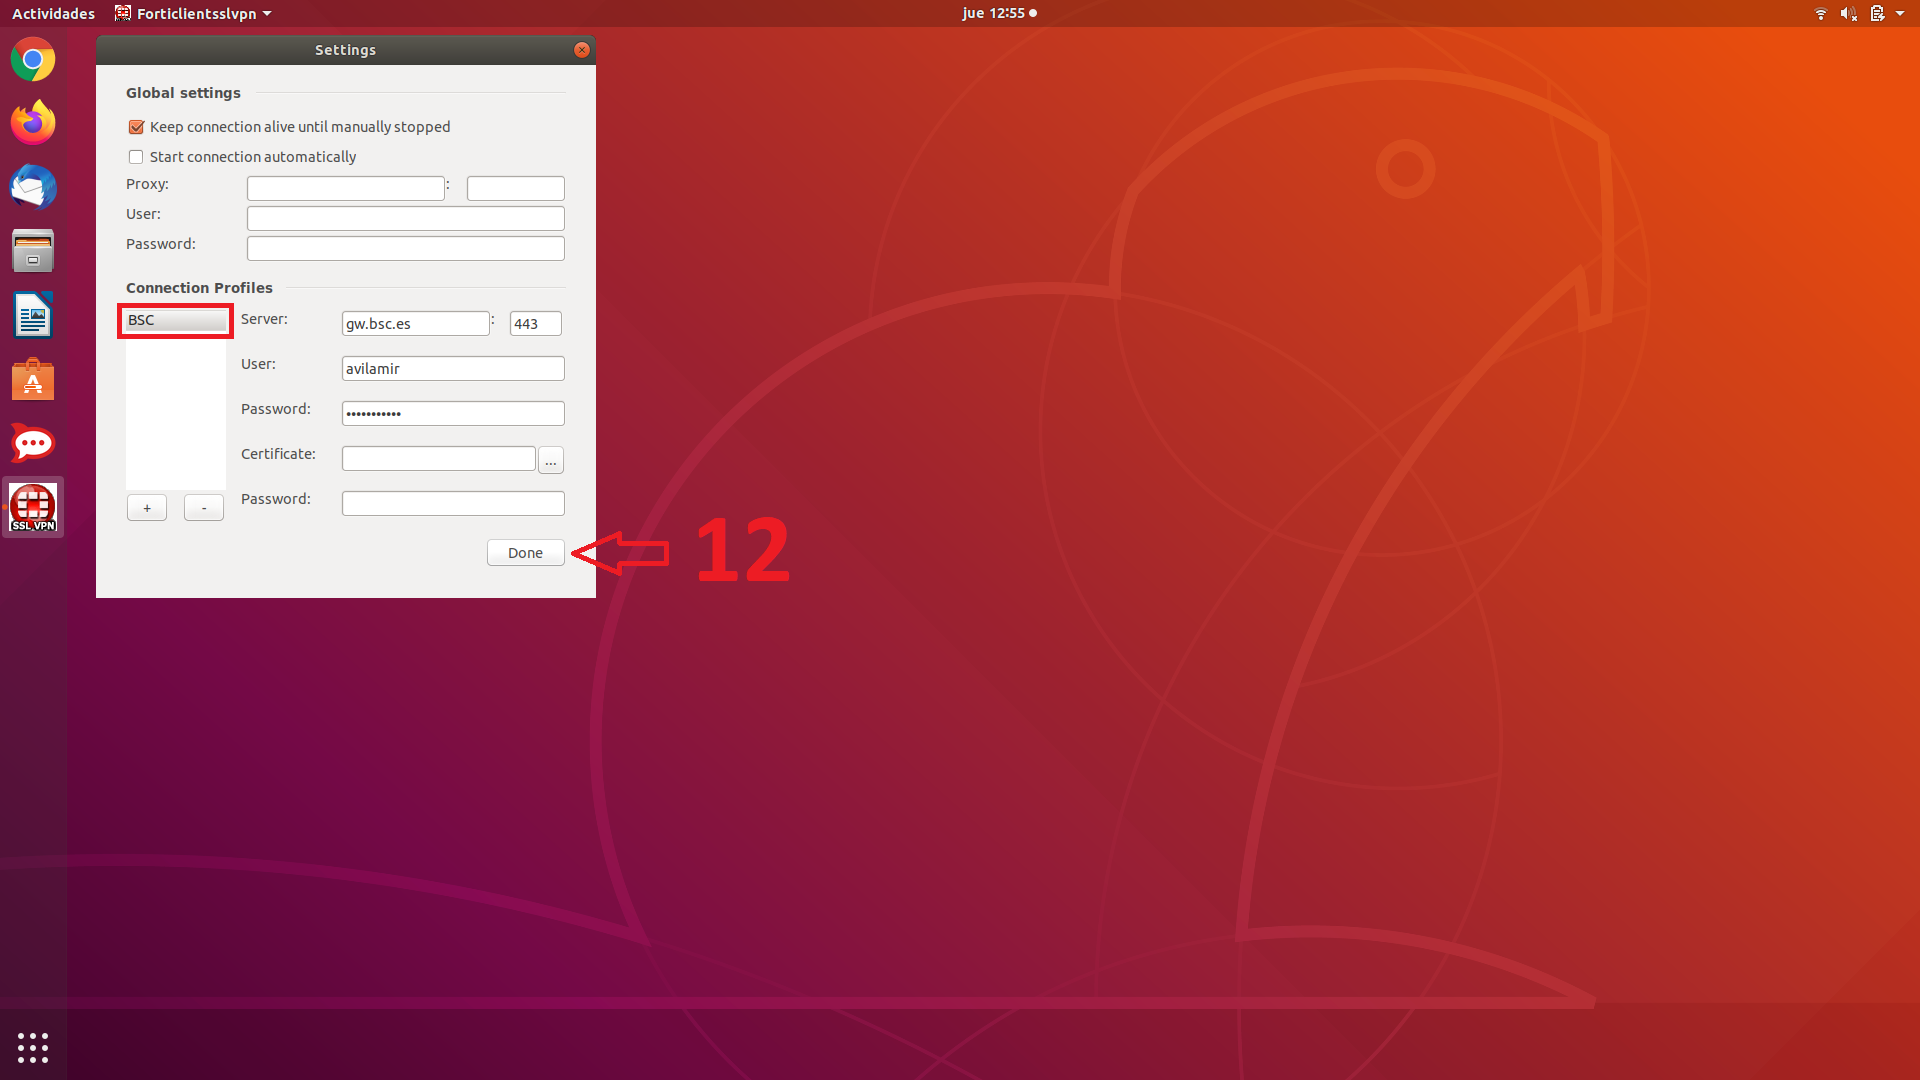1920x1080 pixels.
Task: Open the system status menu arrow
Action: coord(1899,14)
